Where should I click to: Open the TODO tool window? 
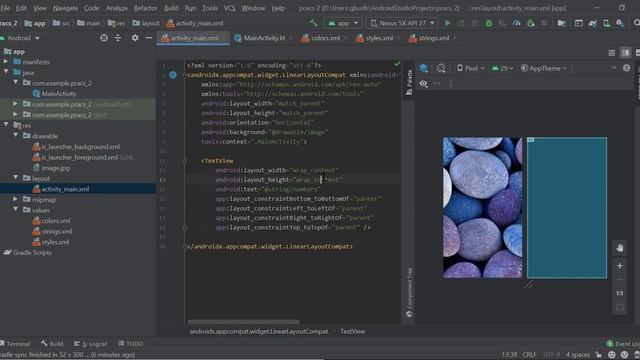(131, 344)
